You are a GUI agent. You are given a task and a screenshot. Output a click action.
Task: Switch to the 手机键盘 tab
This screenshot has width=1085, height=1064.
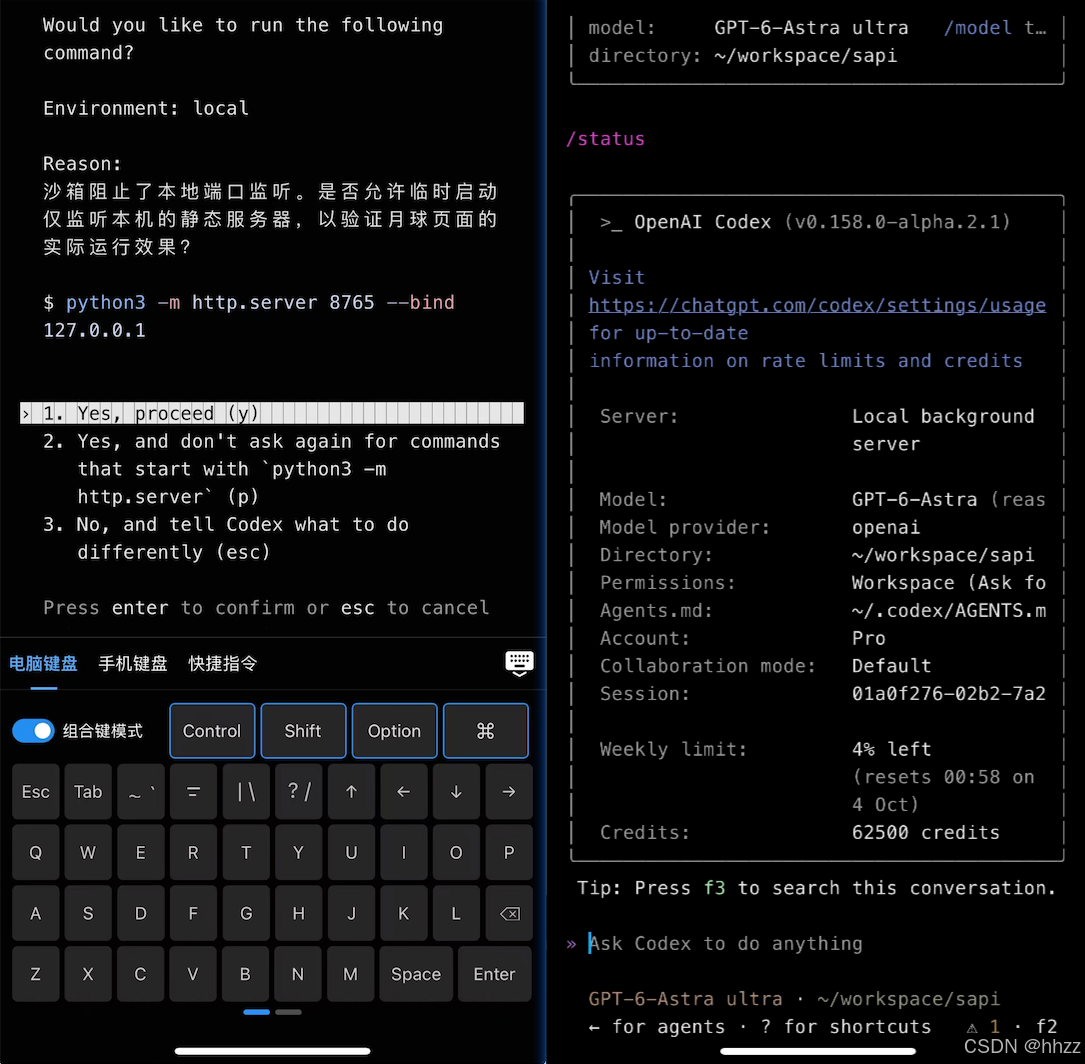pyautogui.click(x=133, y=663)
